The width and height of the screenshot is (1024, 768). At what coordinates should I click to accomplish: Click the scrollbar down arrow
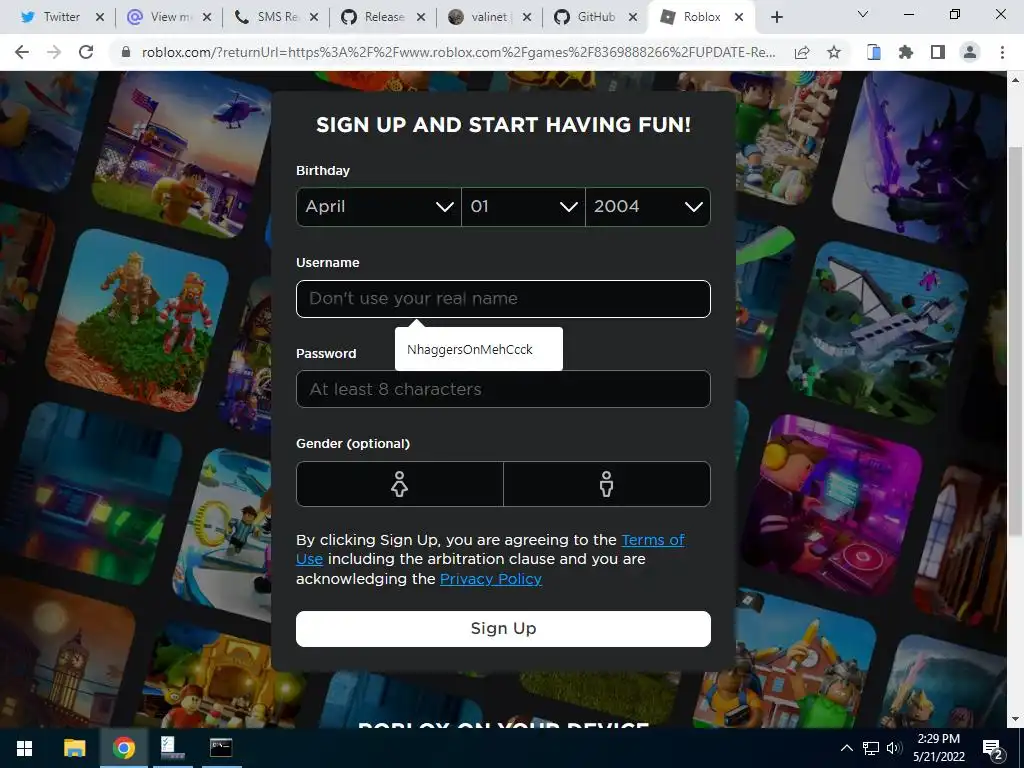(1015, 720)
